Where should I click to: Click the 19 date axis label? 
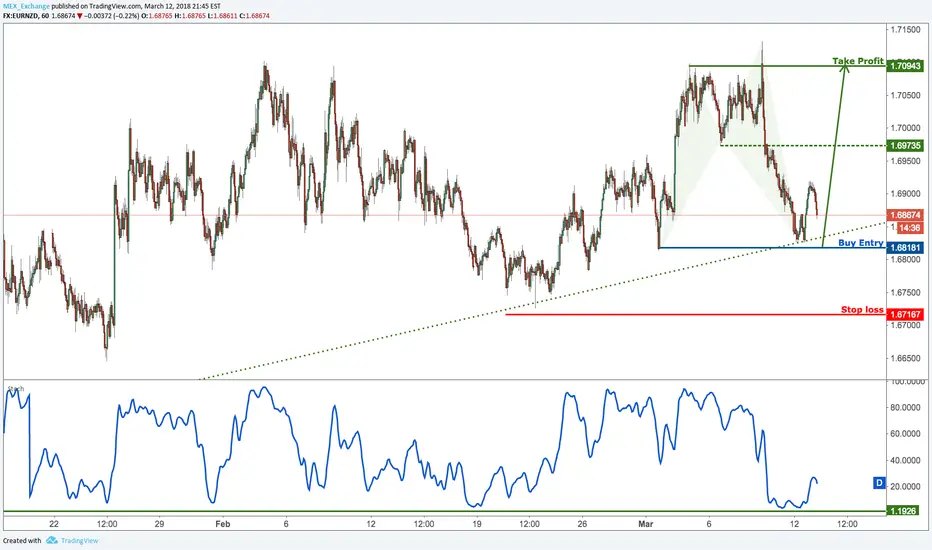(x=477, y=524)
